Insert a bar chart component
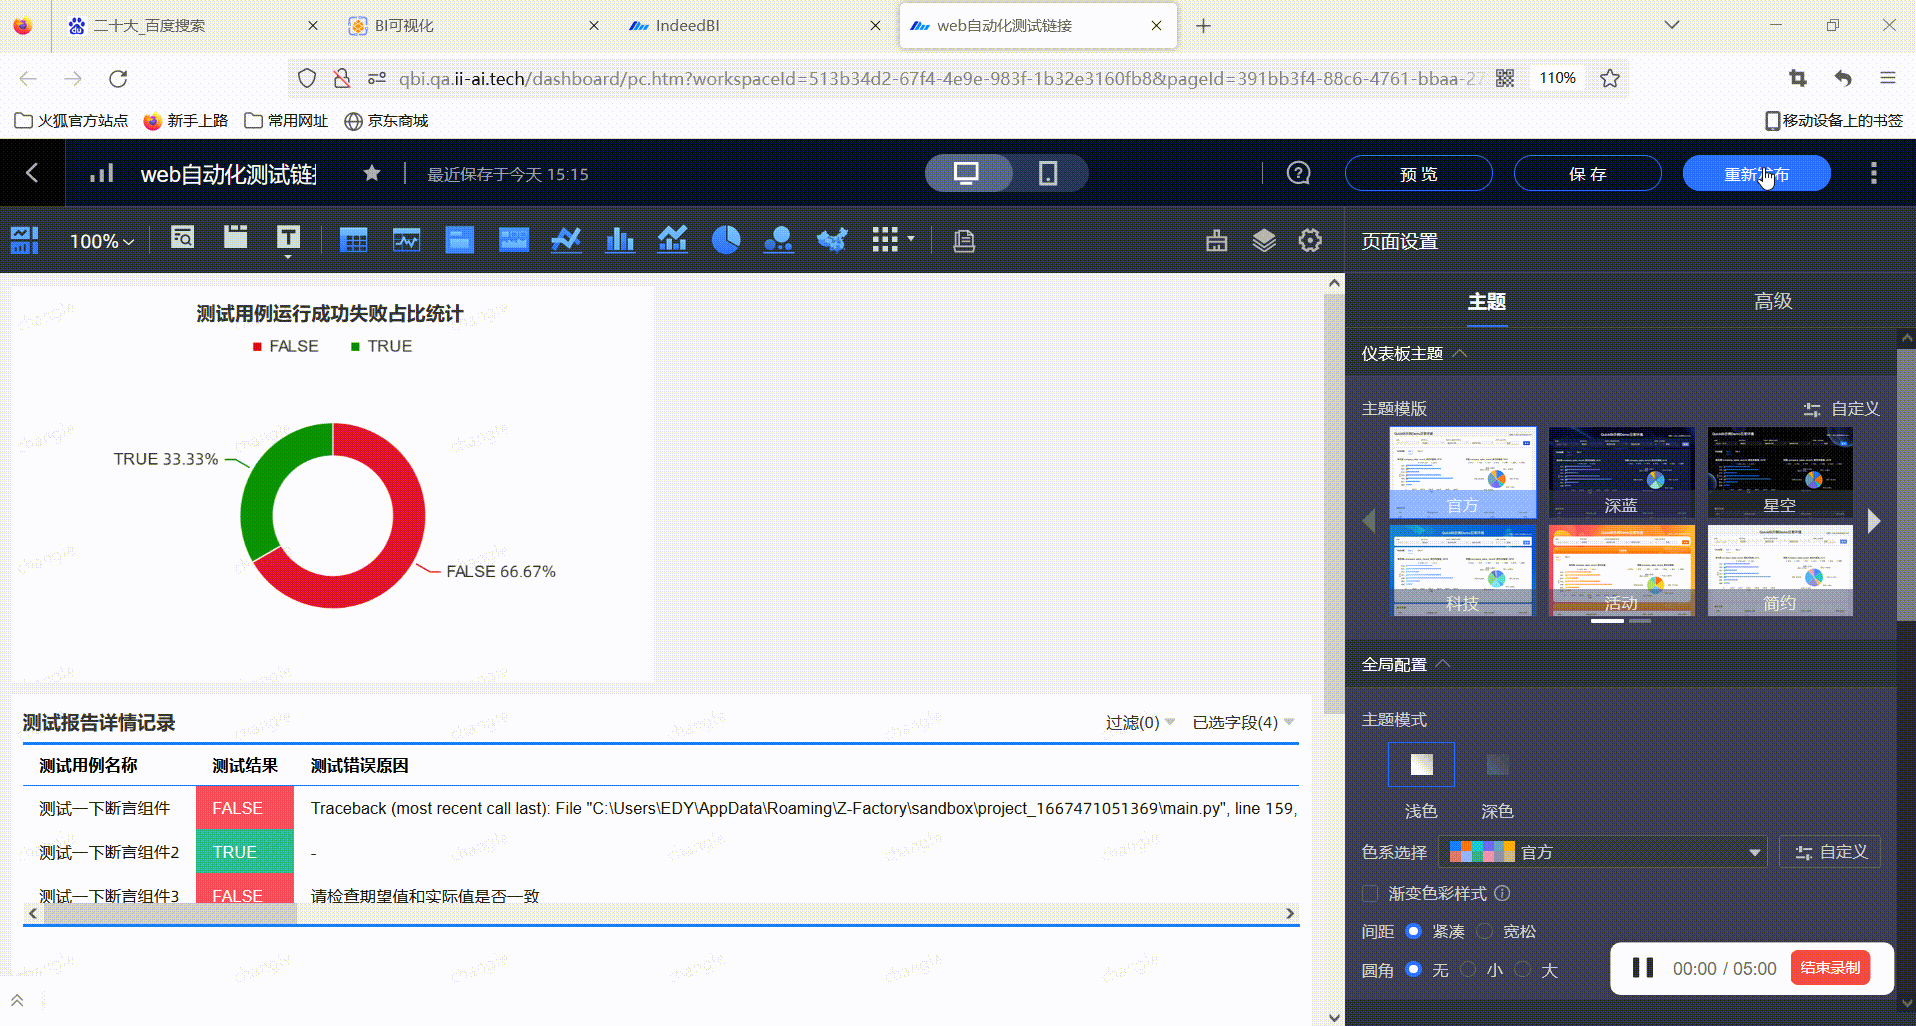Image resolution: width=1916 pixels, height=1026 pixels. tap(620, 239)
